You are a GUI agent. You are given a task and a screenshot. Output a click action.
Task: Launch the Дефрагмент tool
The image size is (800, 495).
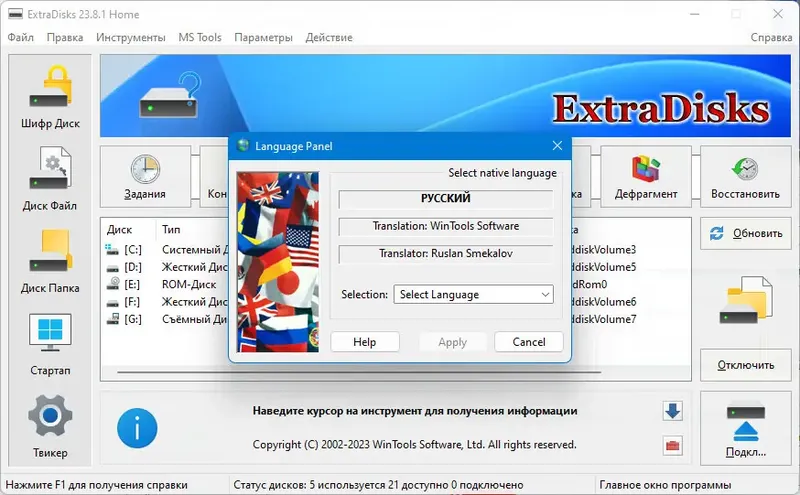click(646, 177)
